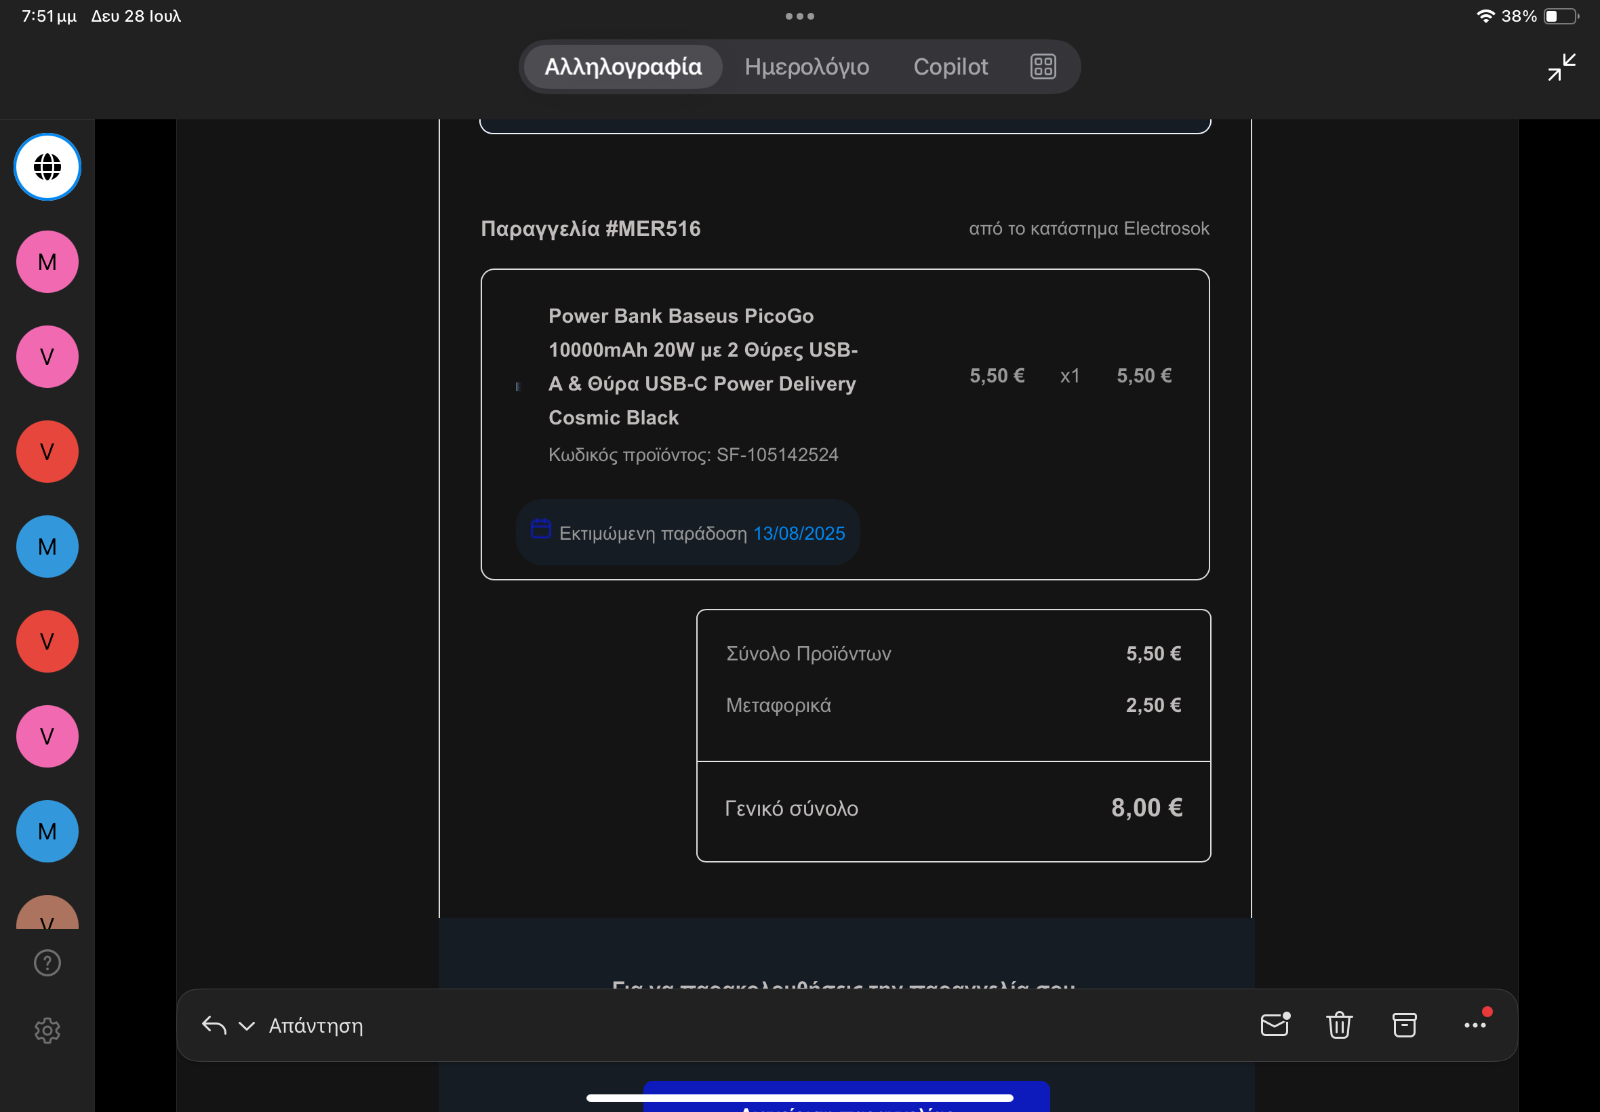This screenshot has height=1112, width=1600.
Task: Select the first blue M account avatar
Action: click(47, 547)
